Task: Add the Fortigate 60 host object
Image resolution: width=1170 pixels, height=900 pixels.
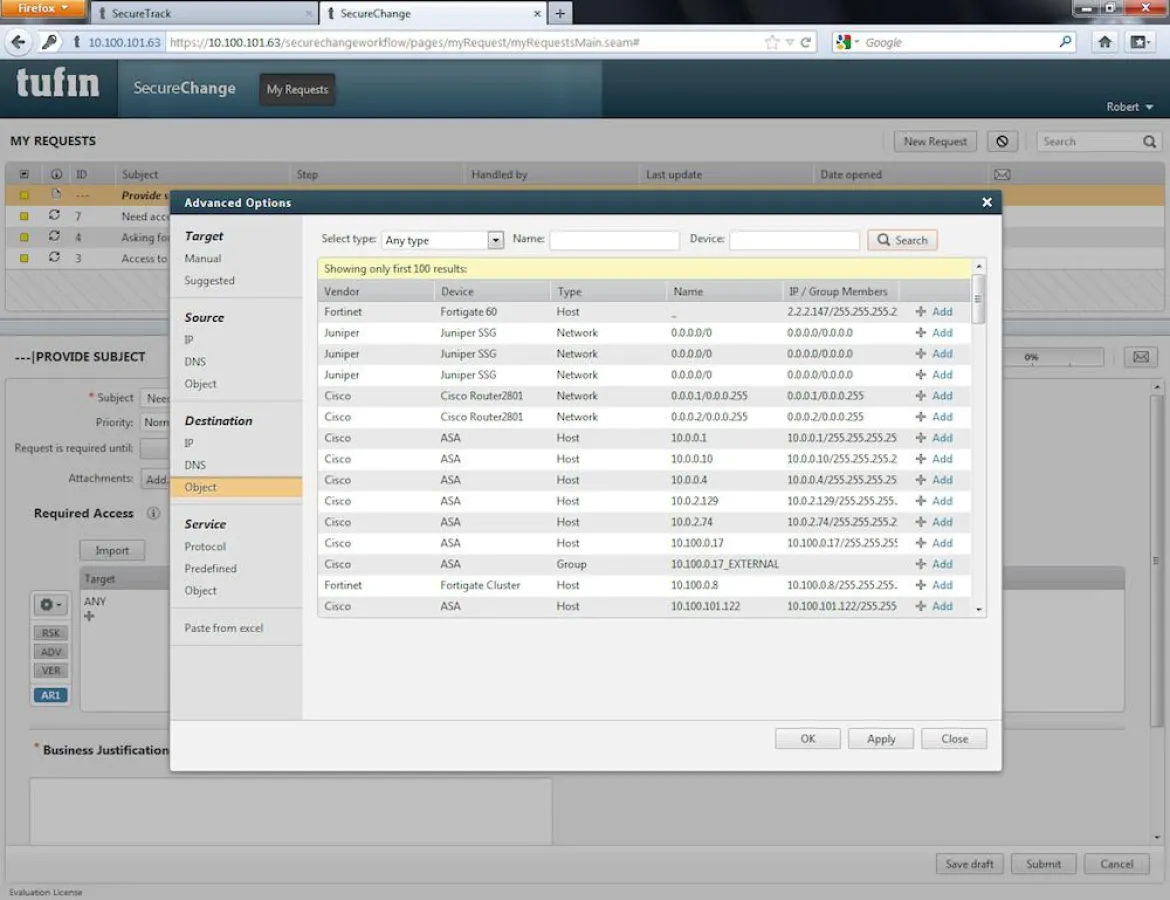Action: [x=935, y=312]
